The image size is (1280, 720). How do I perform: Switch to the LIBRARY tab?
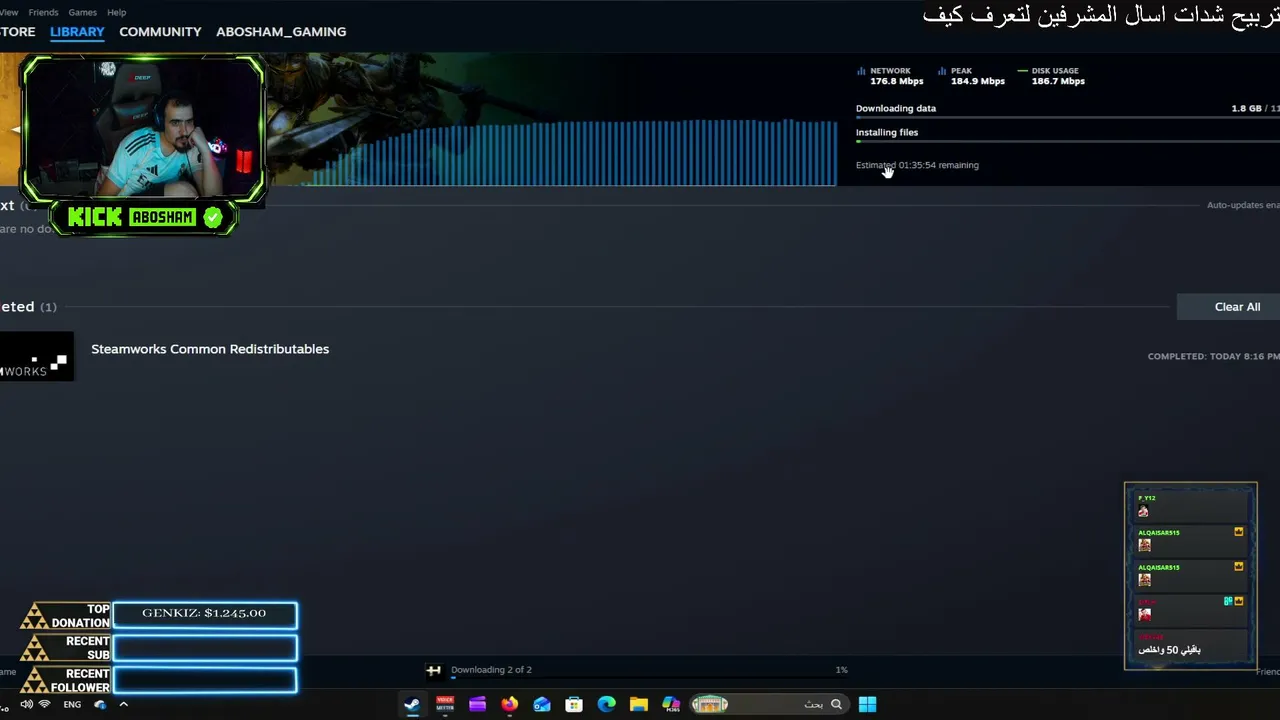click(x=77, y=32)
